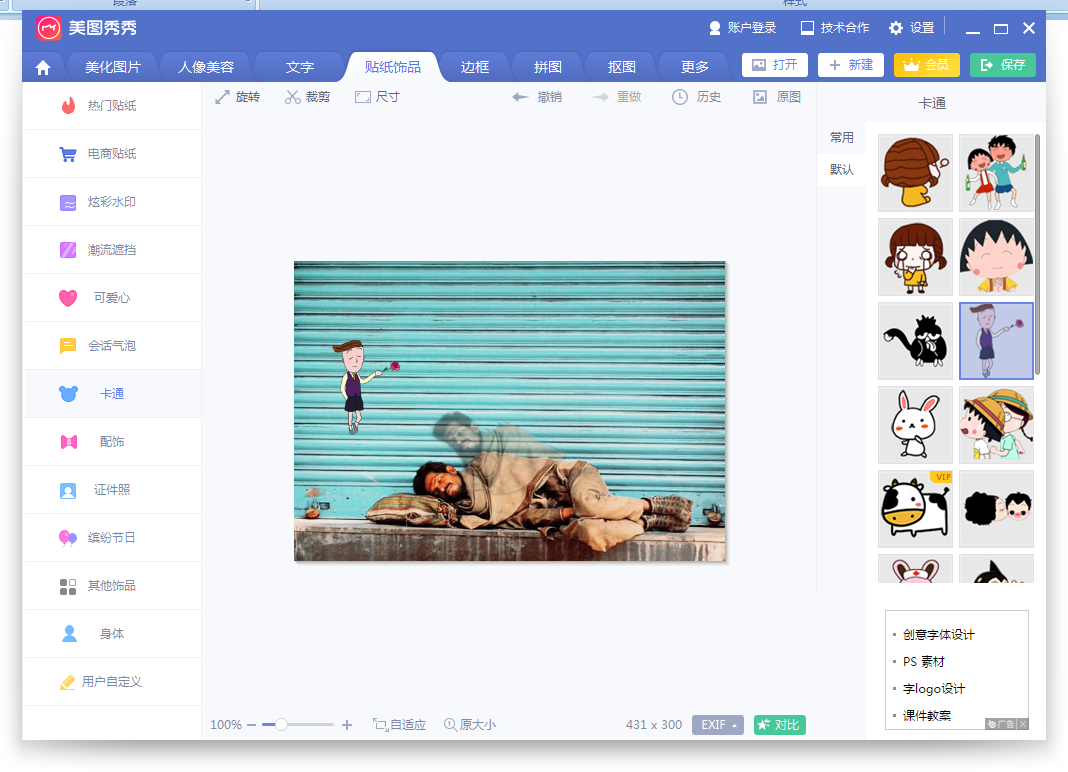Screen dimensions: 1068x772
Task: Switch to the 抠图 cutout tab
Action: pos(621,67)
